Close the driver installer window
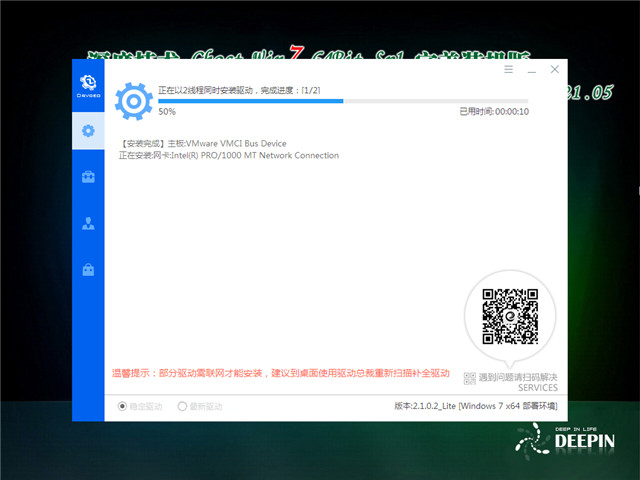Screen dimensions: 640x480 point(554,69)
